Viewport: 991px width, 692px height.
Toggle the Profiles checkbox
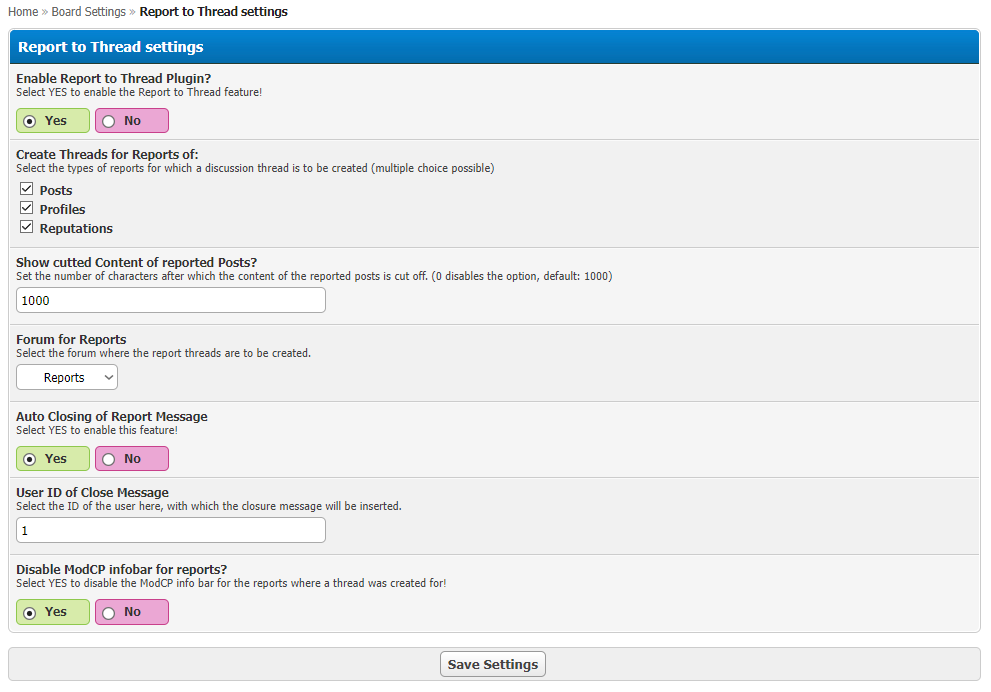click(x=27, y=208)
